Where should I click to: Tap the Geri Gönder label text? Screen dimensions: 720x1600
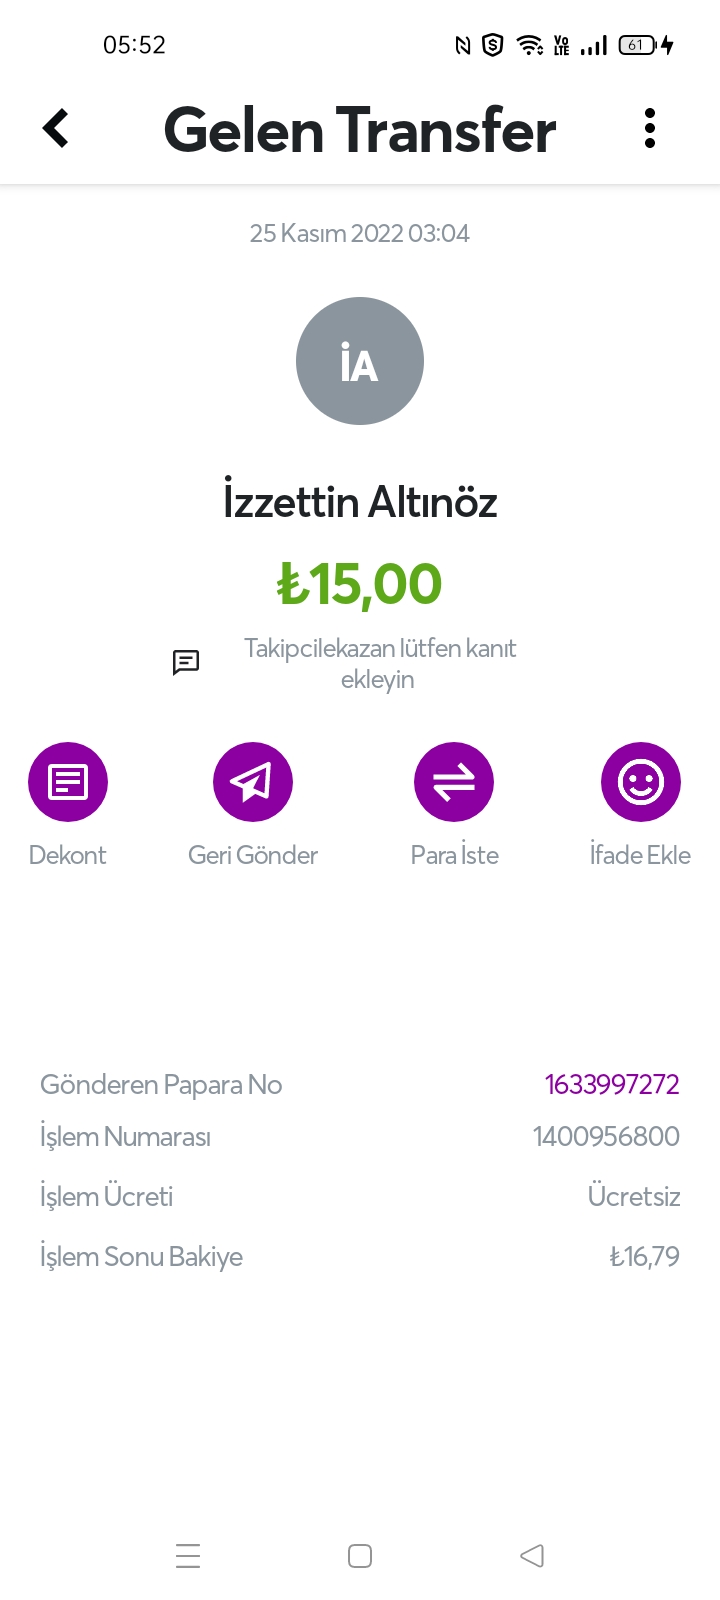(x=253, y=855)
